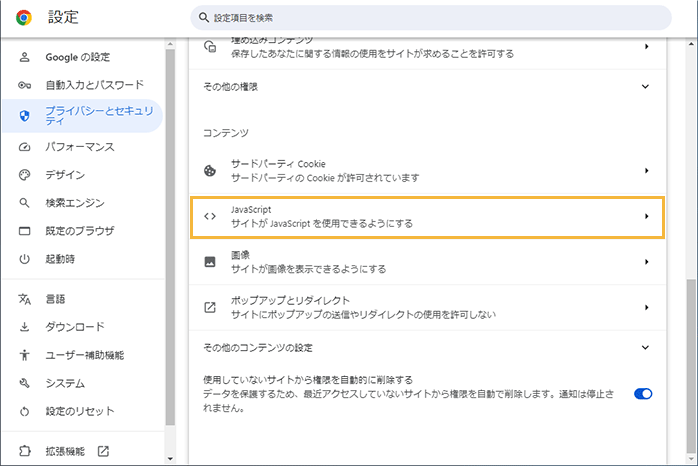Click the puzzle piece icon for 拡張機能
Viewport: 698px width, 466px height.
[x=24, y=451]
